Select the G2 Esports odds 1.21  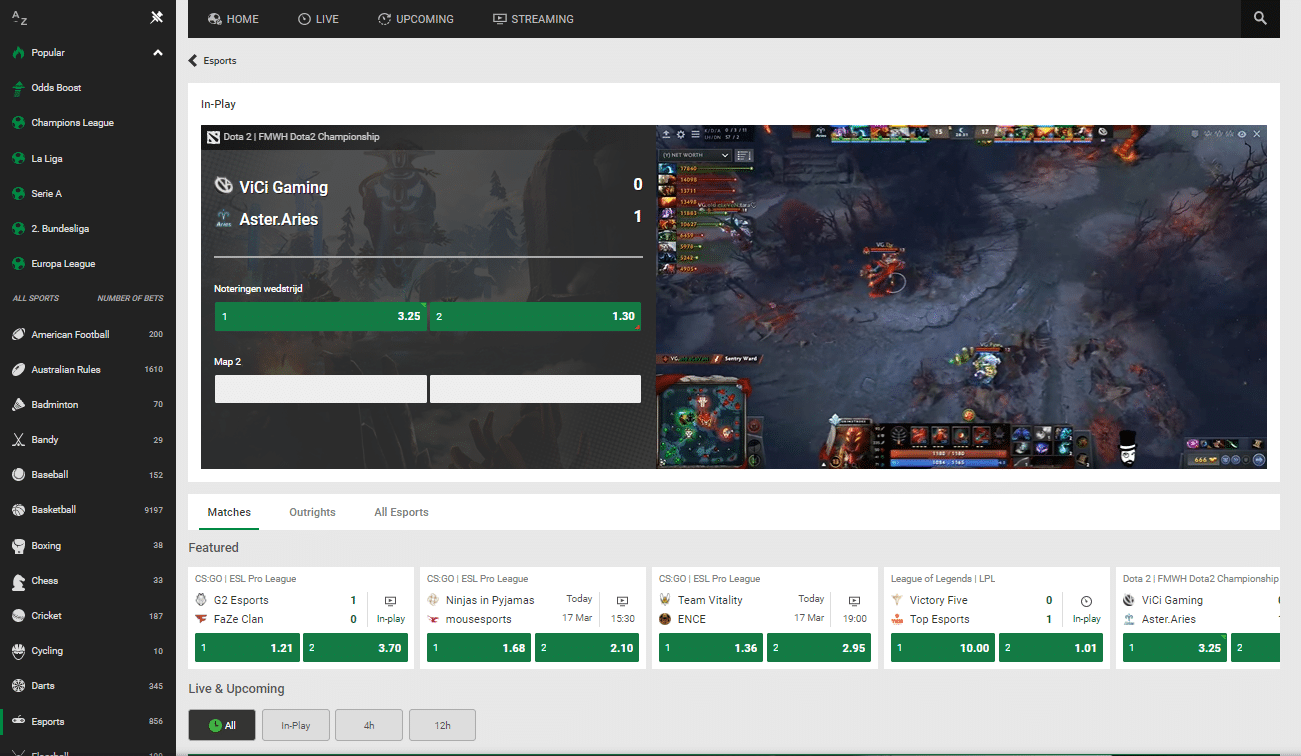coord(247,648)
